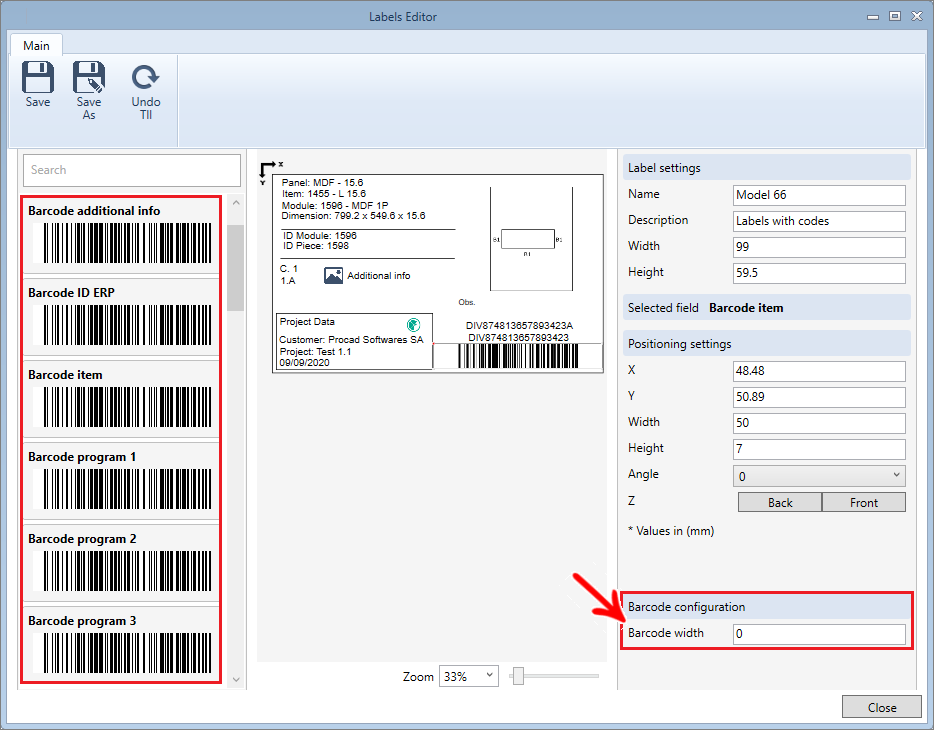
Task: Click the Undo All icon
Action: pos(145,77)
